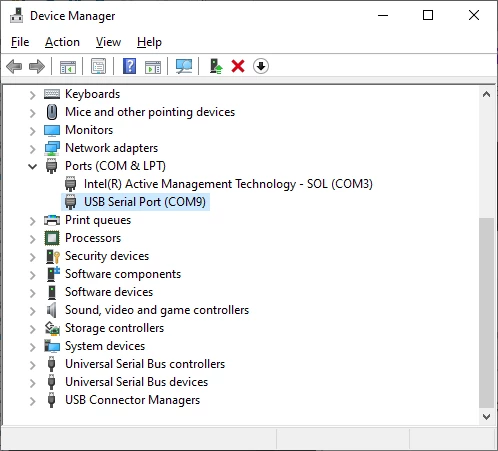Click Scan for hardware changes monitor icon
Image resolution: width=498 pixels, height=451 pixels.
tap(184, 66)
